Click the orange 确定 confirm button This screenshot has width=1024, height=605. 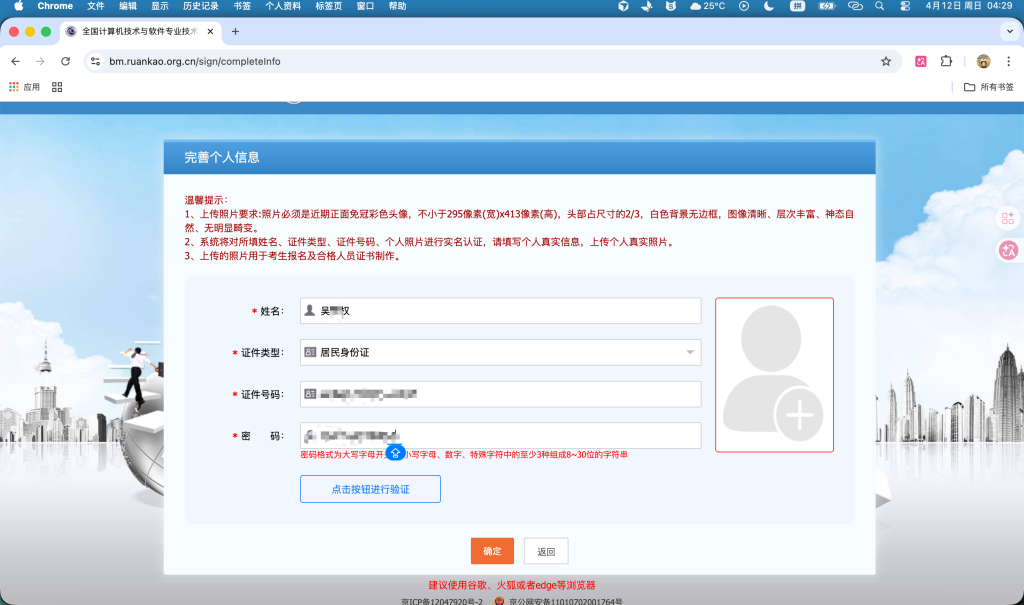point(491,550)
